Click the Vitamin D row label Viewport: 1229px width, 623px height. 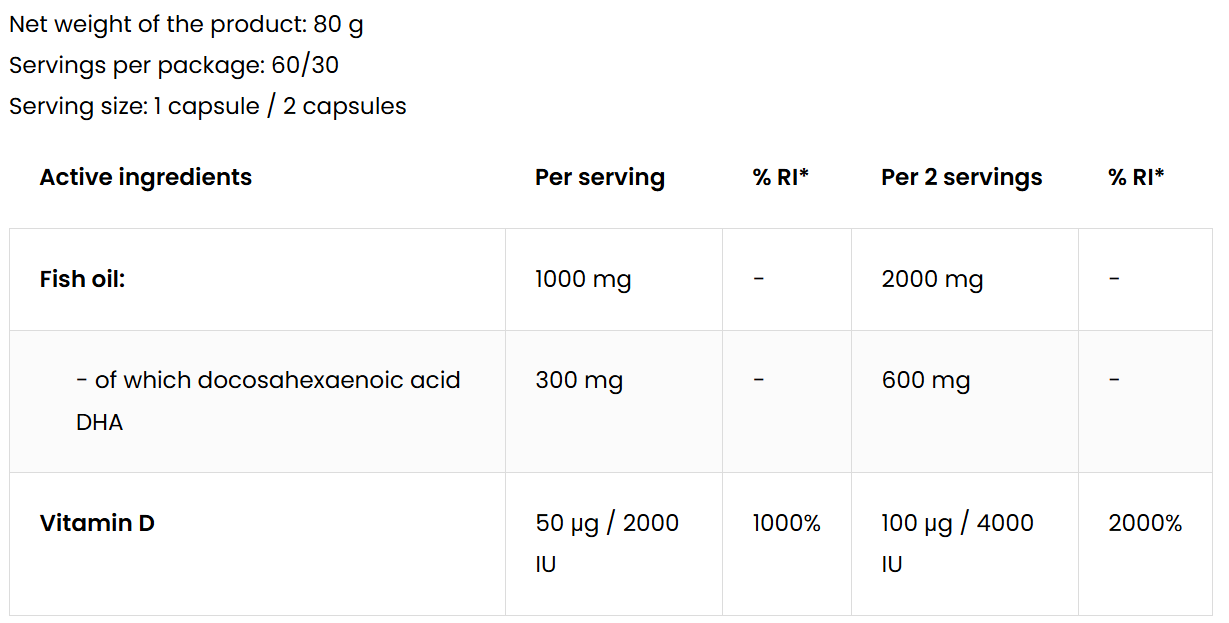click(97, 522)
